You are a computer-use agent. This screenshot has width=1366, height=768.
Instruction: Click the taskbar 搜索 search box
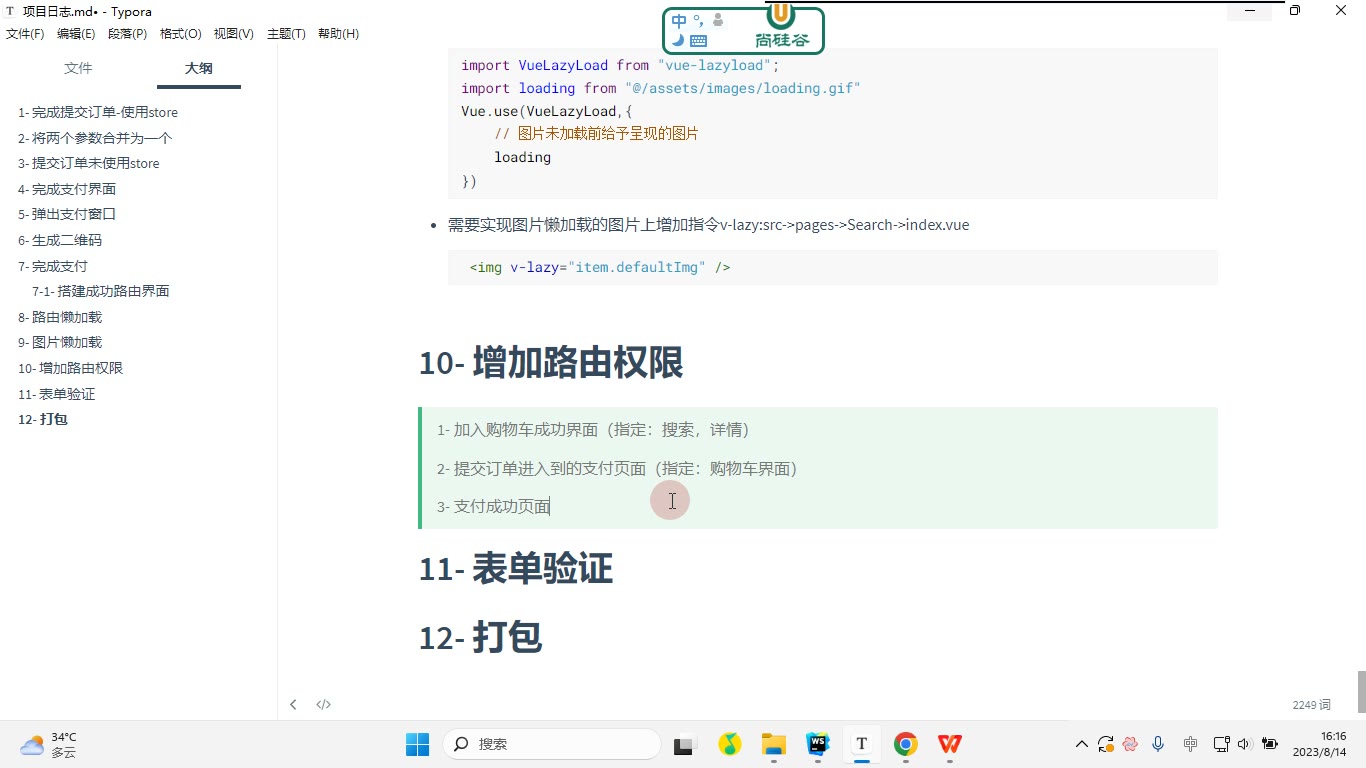[551, 744]
